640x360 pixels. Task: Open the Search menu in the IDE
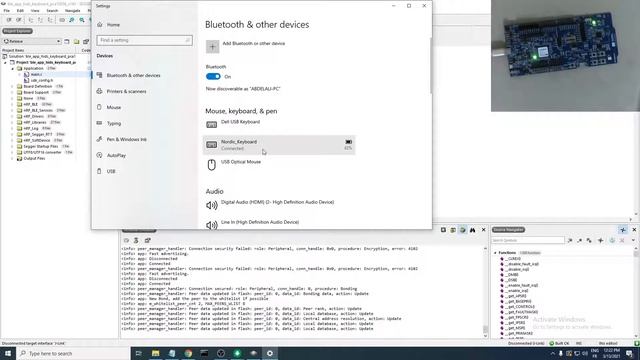coord(52,10)
